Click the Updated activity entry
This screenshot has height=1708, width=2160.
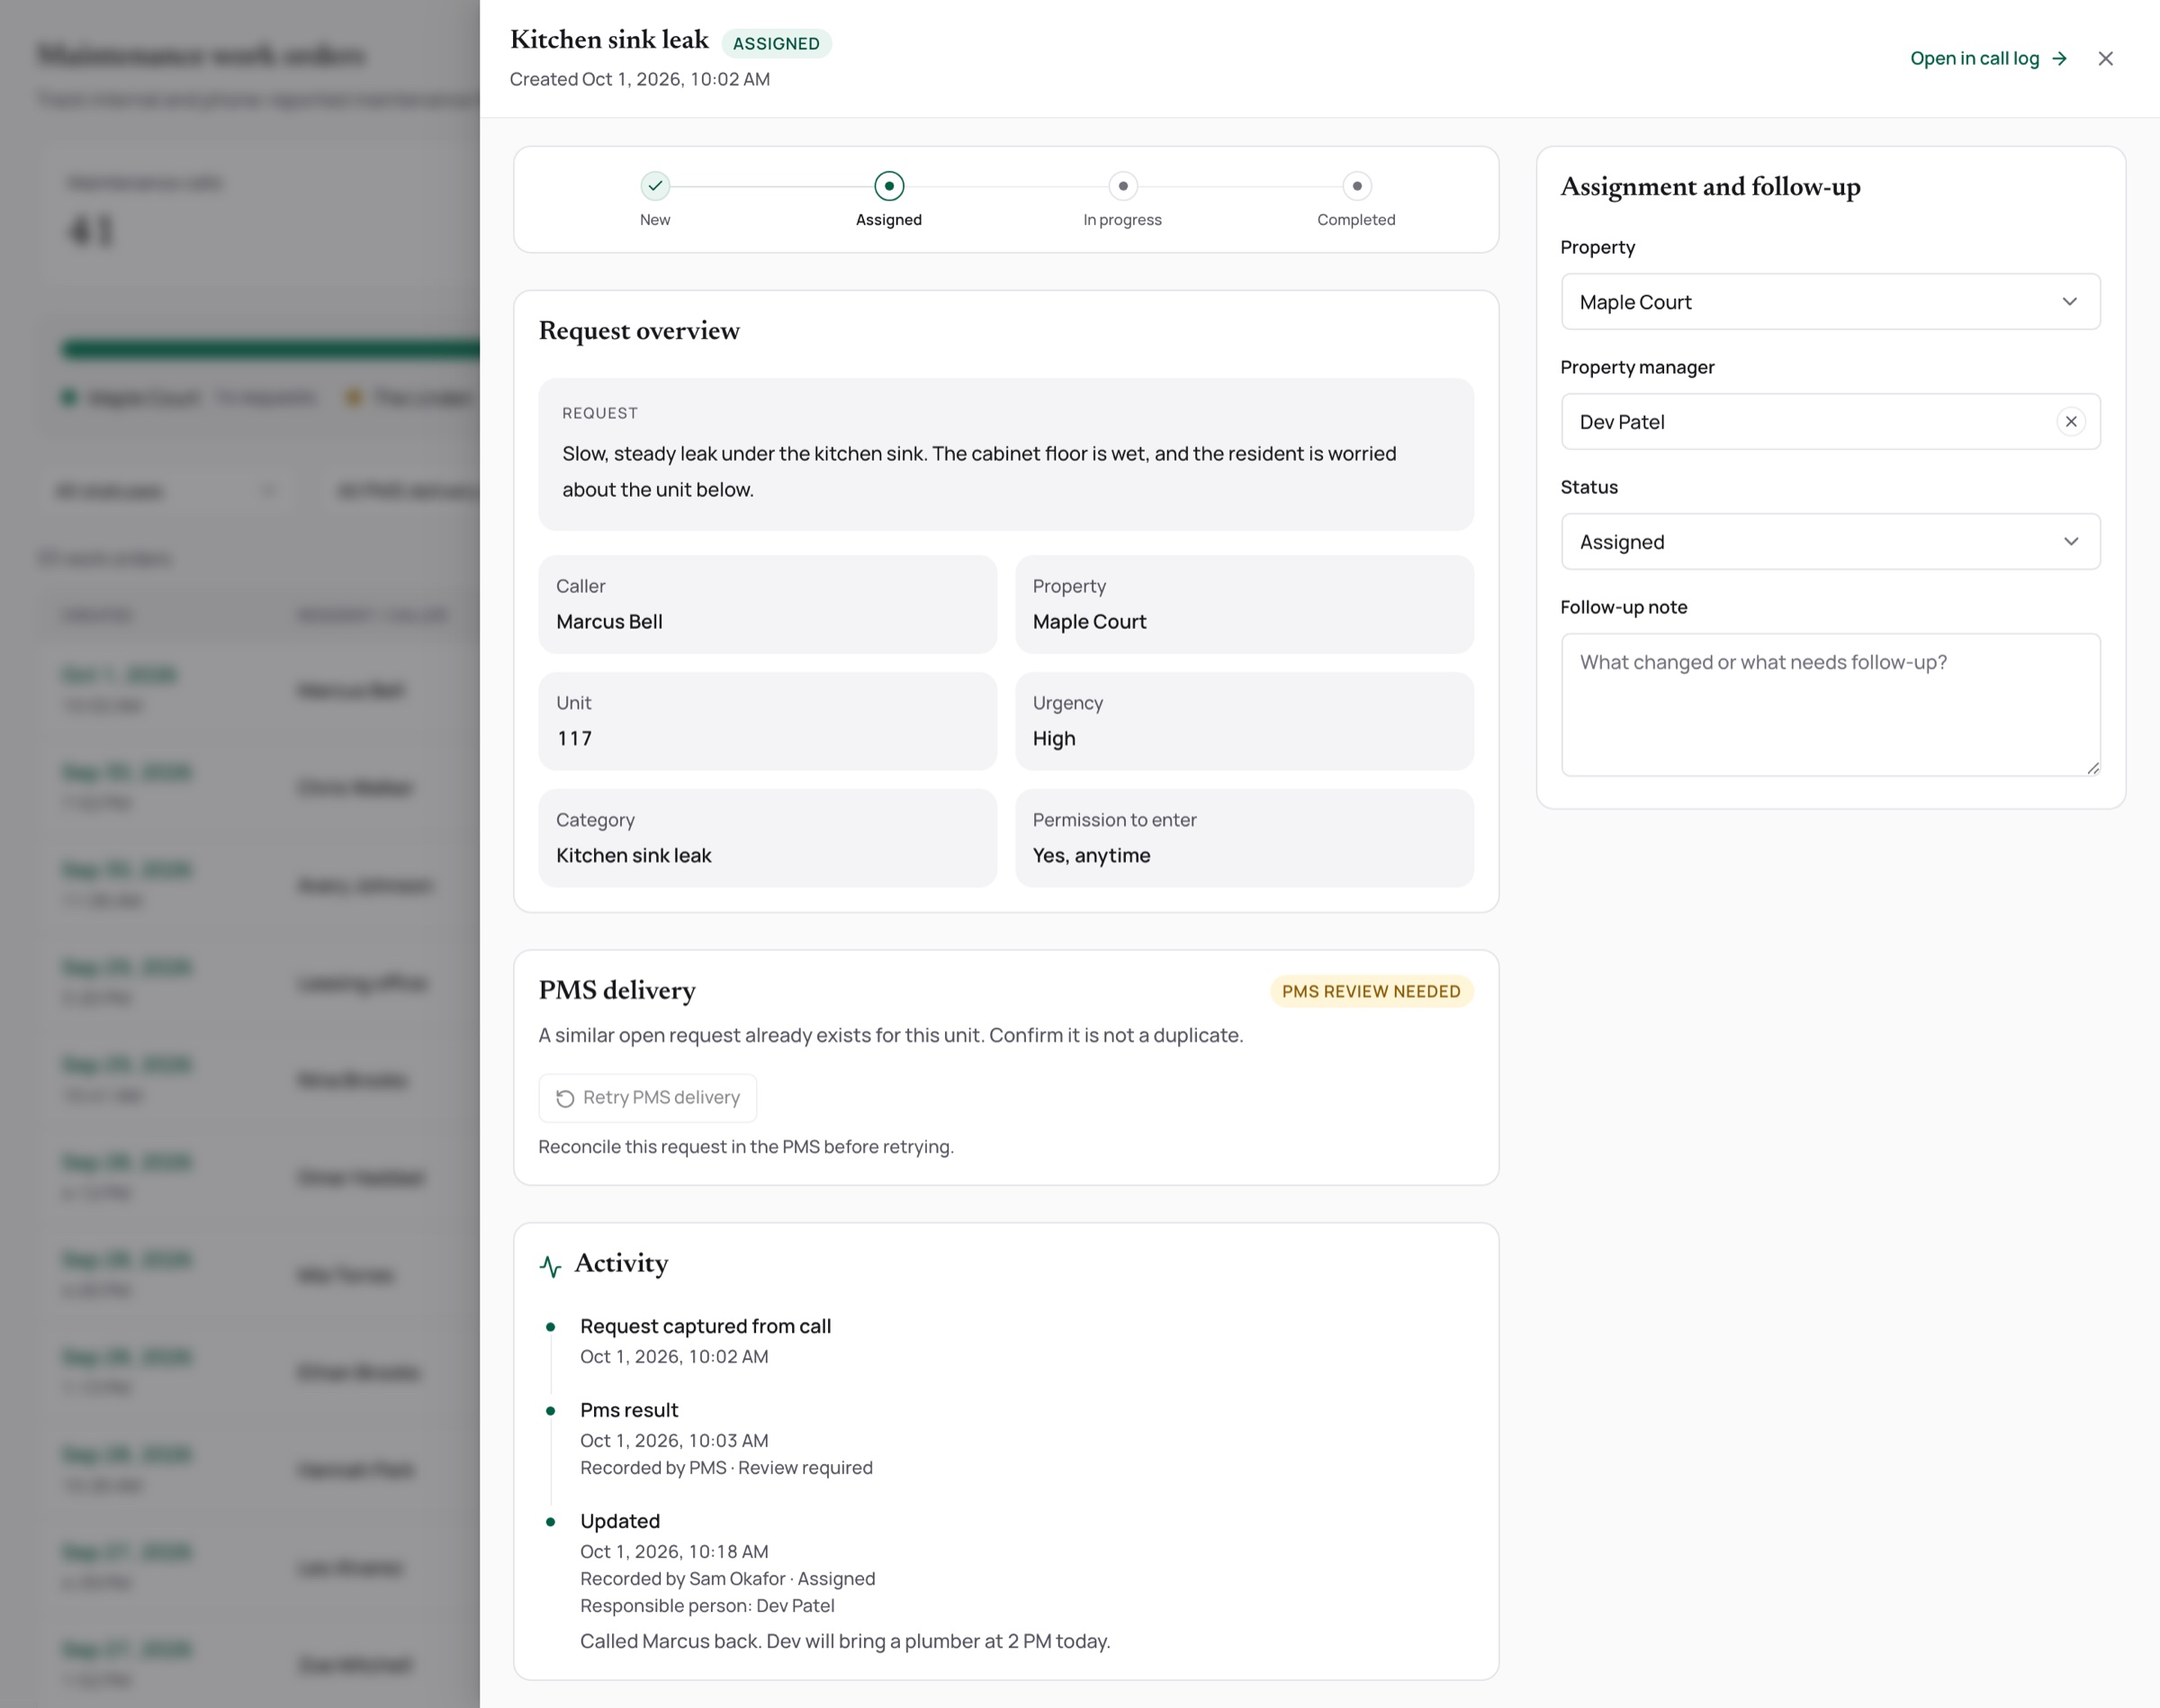coord(620,1521)
